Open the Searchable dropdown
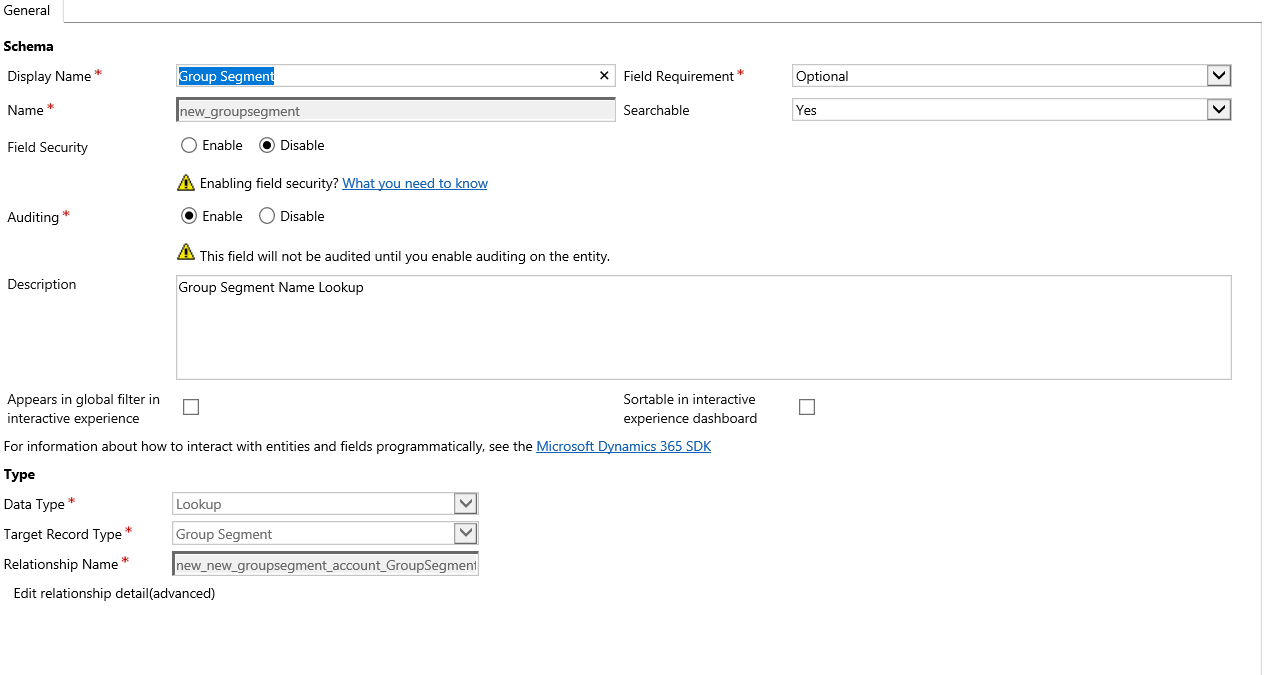The height and width of the screenshot is (675, 1269). click(1217, 110)
